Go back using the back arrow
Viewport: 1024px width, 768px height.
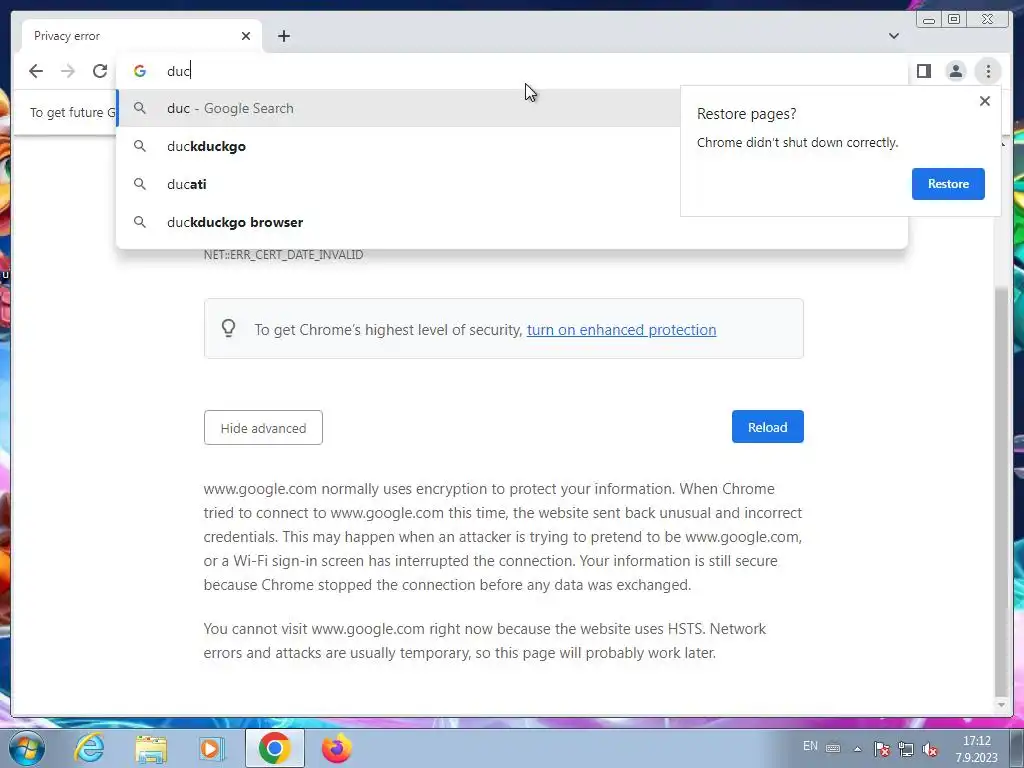[36, 71]
